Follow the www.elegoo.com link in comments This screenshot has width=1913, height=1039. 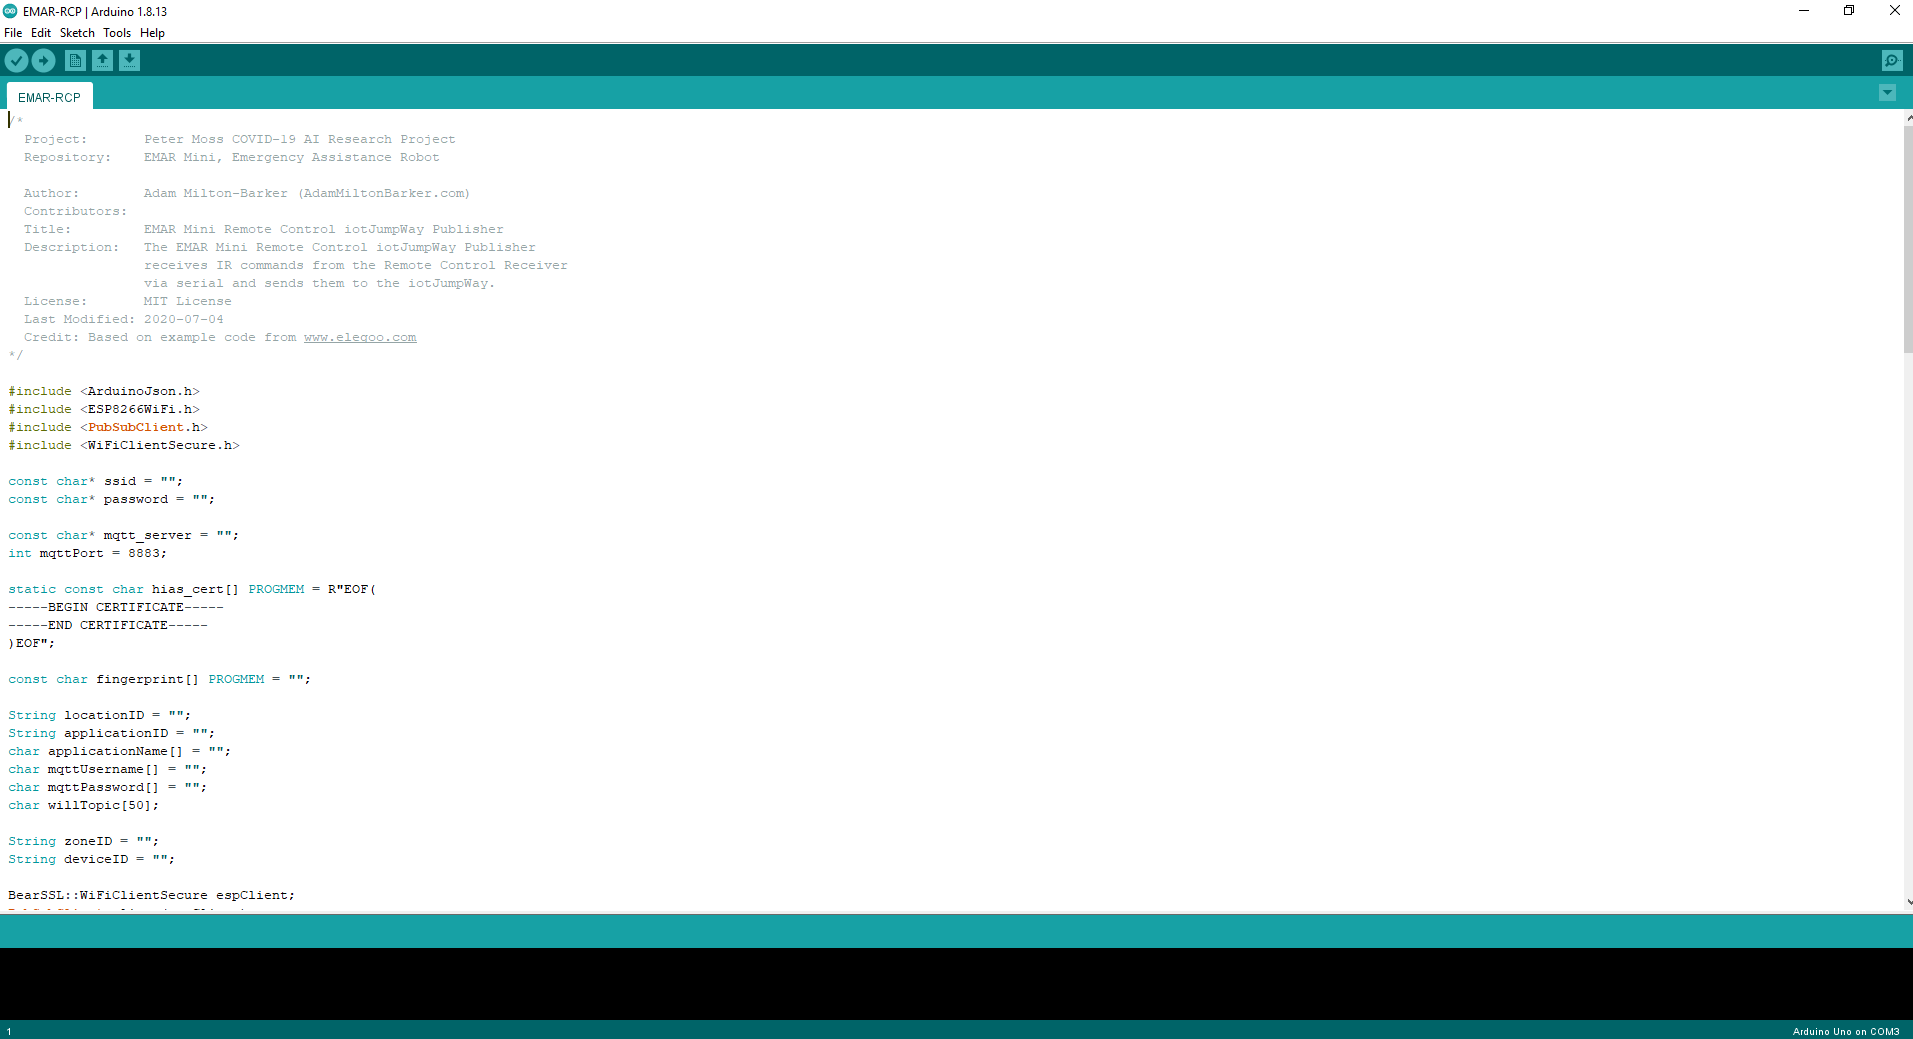pos(360,338)
